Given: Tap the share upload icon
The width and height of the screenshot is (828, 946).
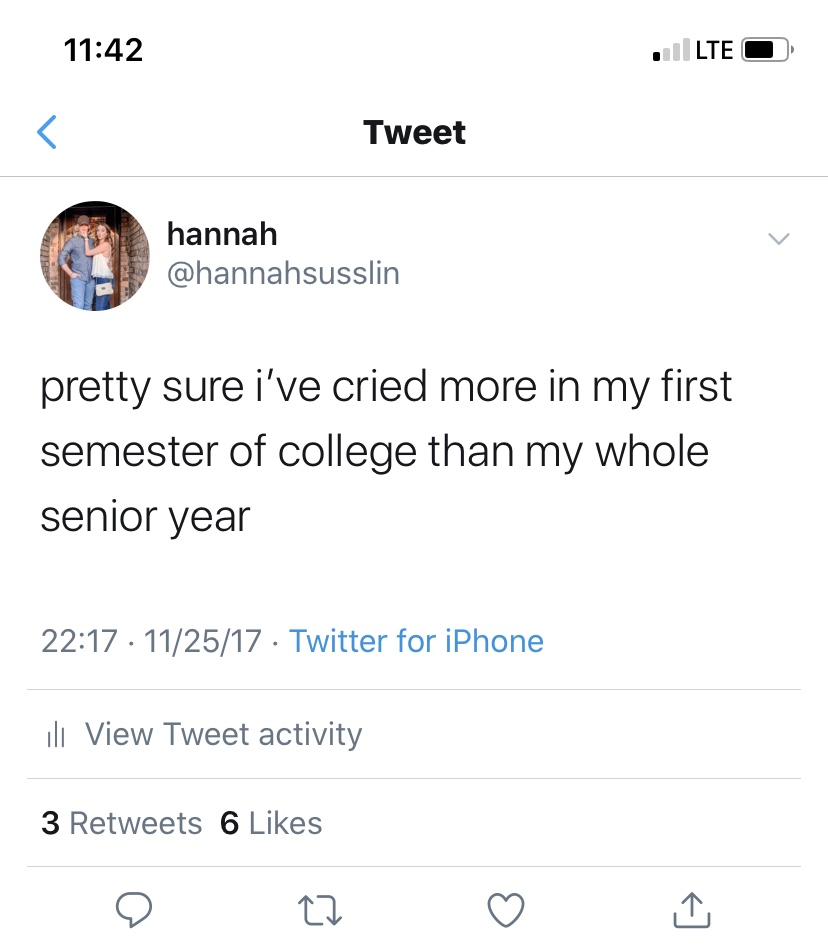Looking at the screenshot, I should 692,909.
